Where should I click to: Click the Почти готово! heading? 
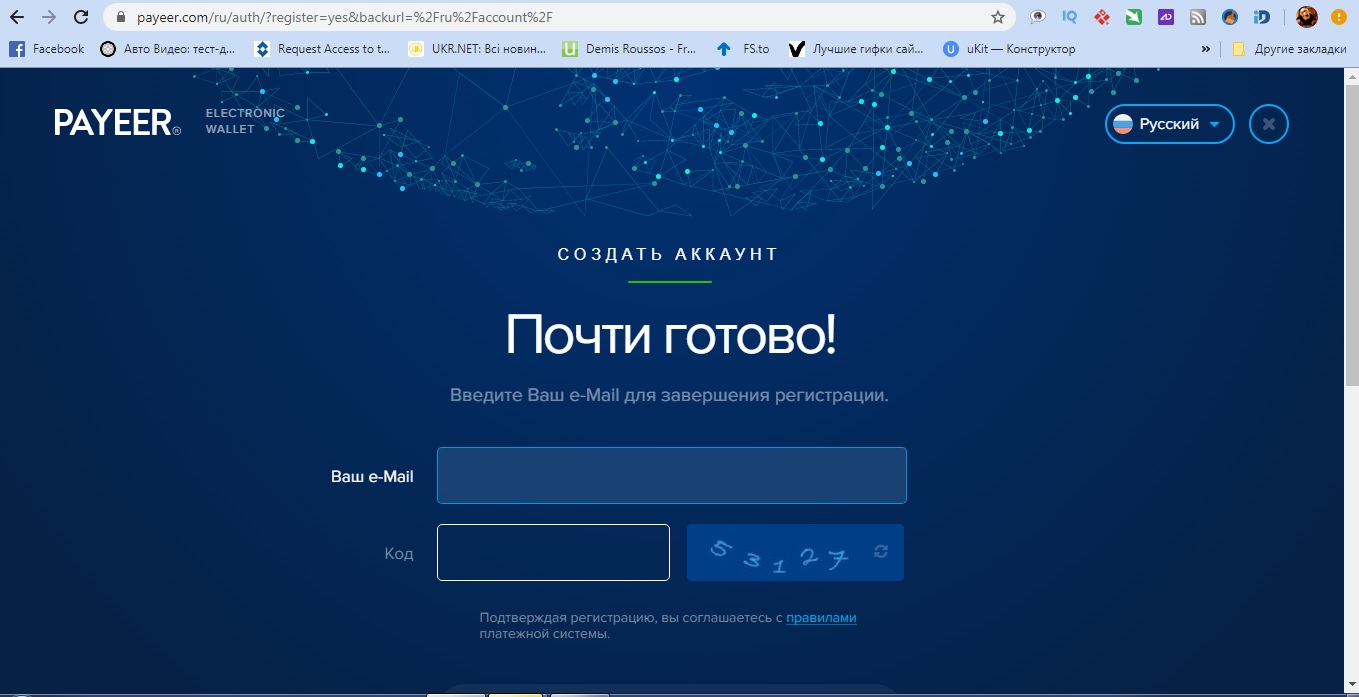click(x=671, y=334)
